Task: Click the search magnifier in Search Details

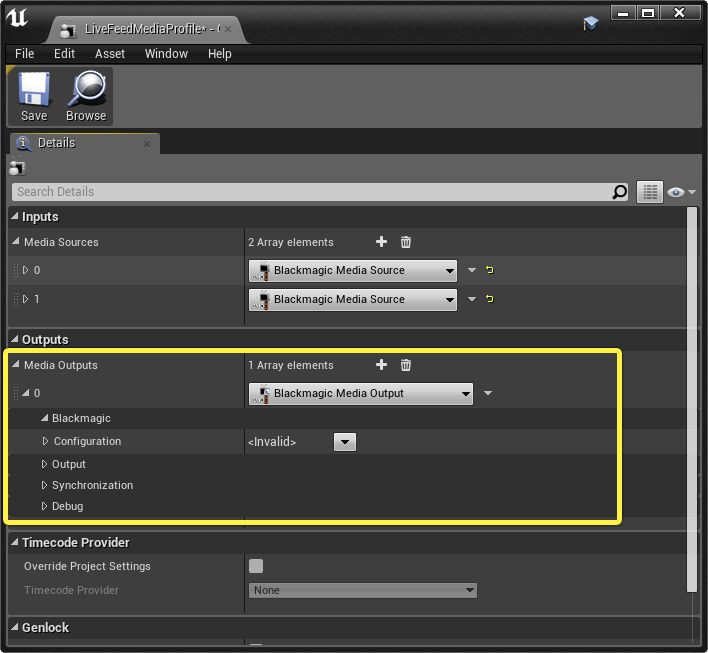Action: (x=620, y=192)
